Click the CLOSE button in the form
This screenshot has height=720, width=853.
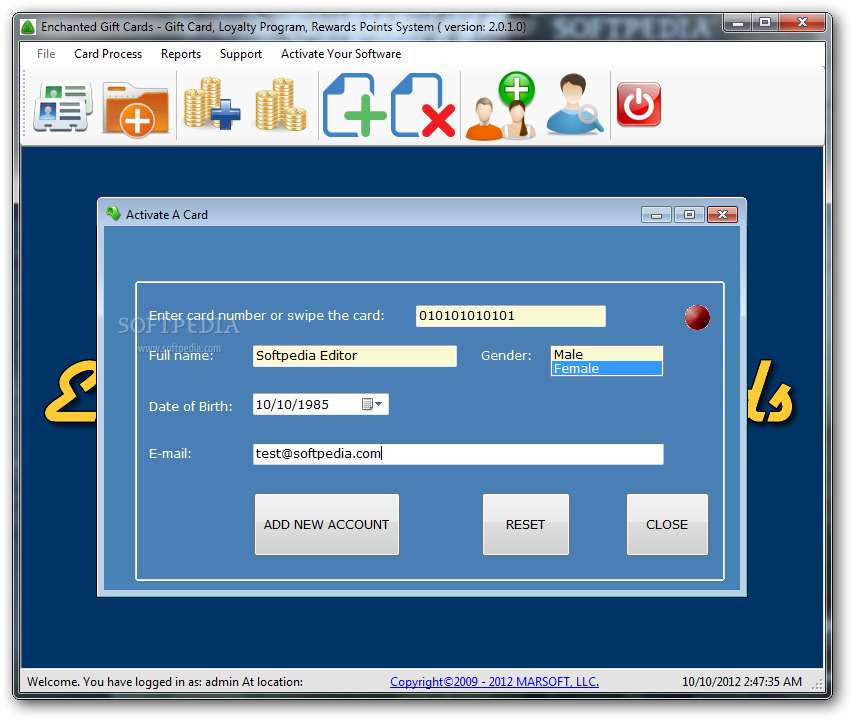667,524
